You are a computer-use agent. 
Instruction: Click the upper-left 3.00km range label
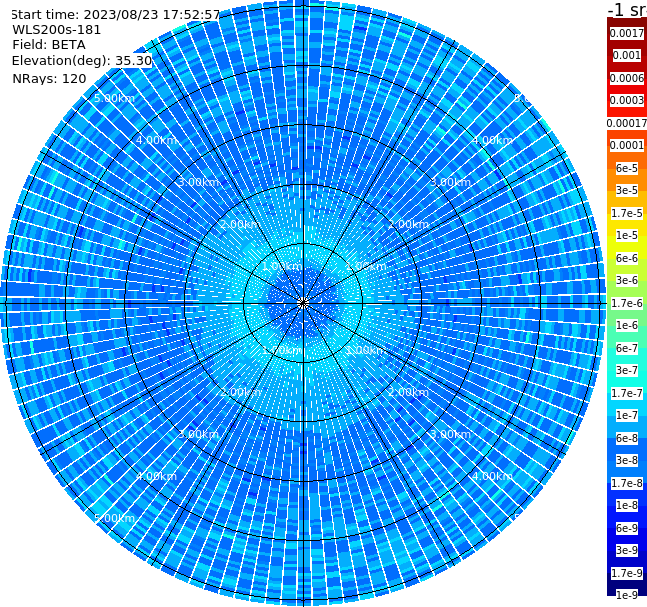(198, 182)
